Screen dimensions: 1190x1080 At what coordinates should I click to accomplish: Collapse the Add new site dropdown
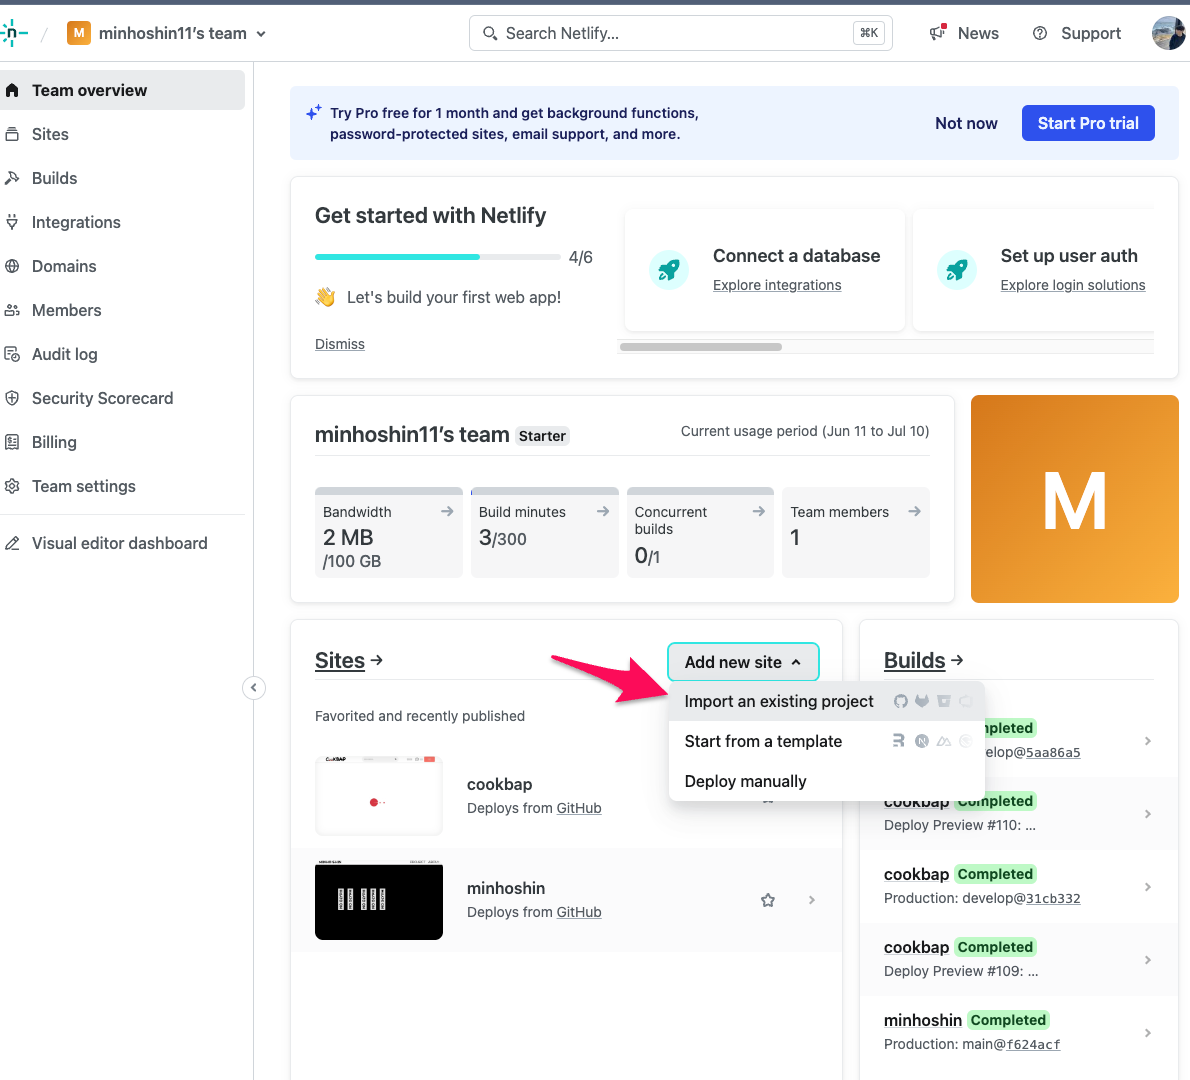(x=743, y=662)
